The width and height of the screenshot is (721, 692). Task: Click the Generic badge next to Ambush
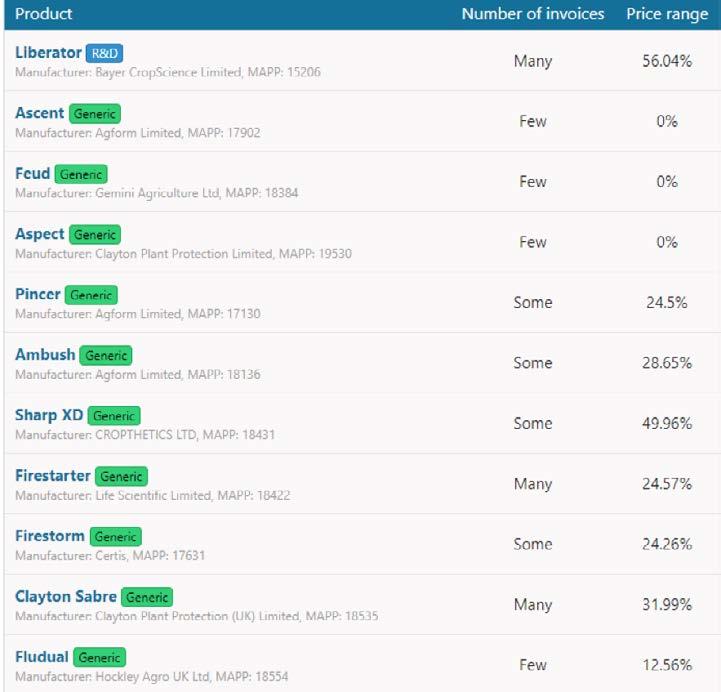point(106,355)
